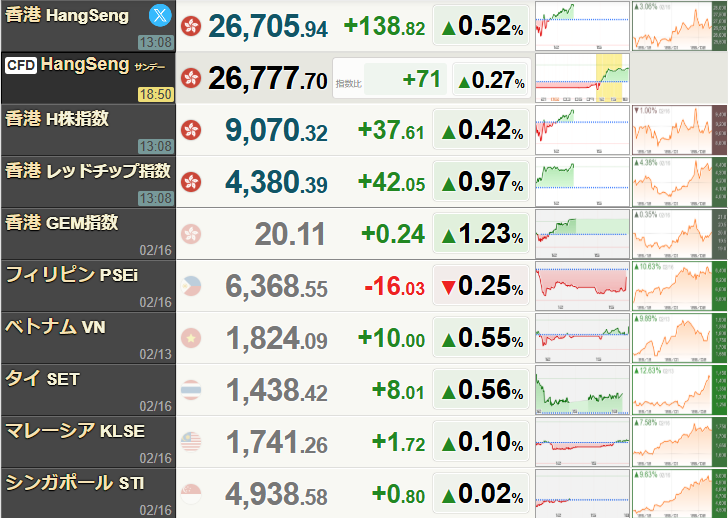The height and width of the screenshot is (518, 728).
Task: Click the ▲0.27% CFD change box
Action: click(491, 79)
